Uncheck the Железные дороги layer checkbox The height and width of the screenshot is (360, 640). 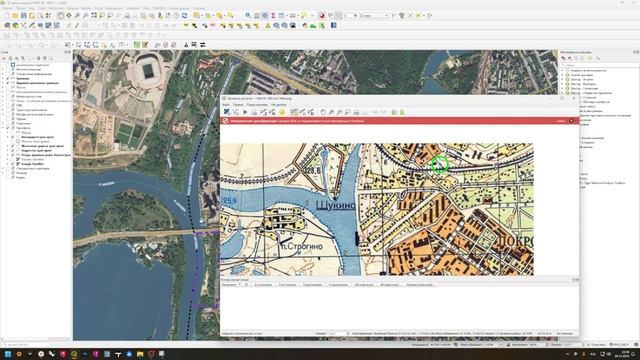[13, 146]
